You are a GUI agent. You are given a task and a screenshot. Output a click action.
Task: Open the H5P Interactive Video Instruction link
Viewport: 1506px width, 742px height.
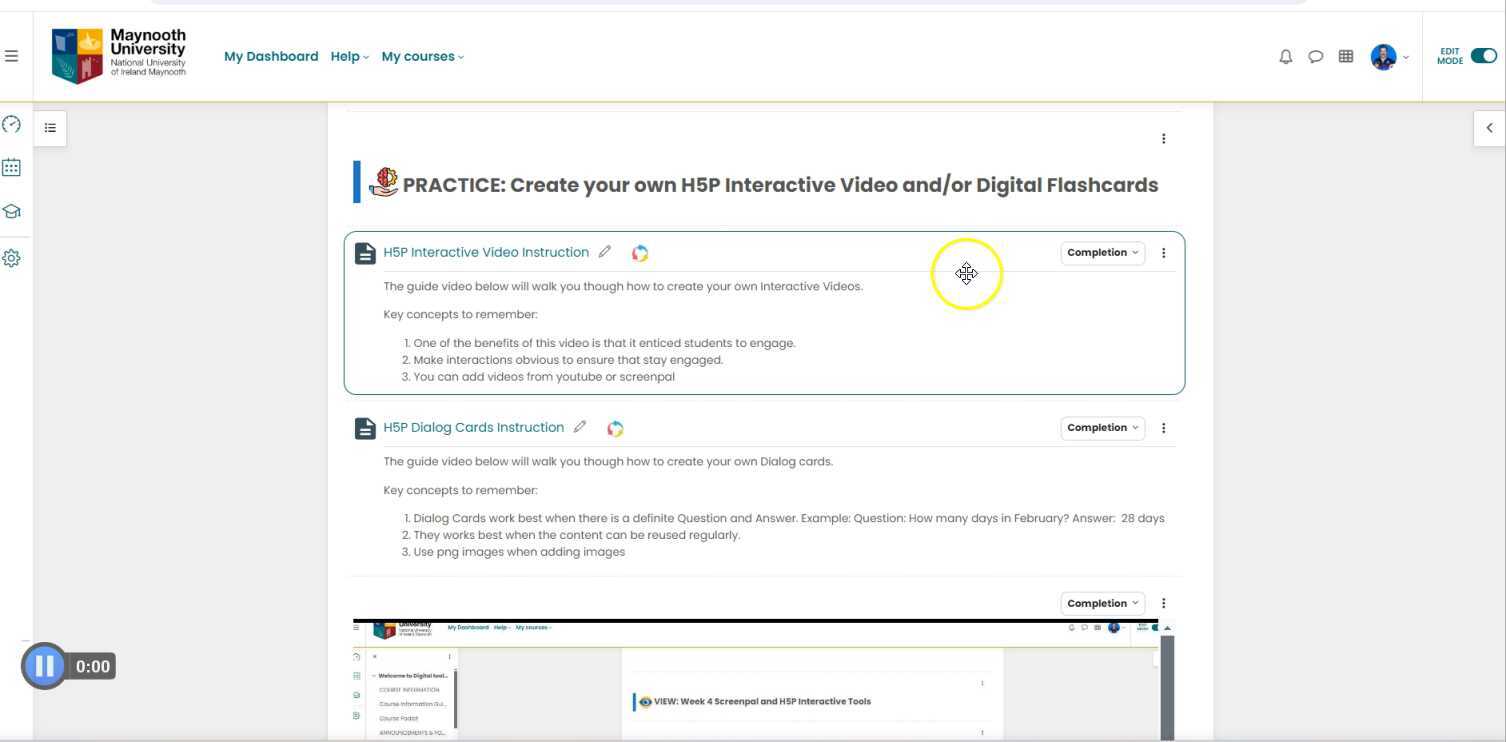click(x=486, y=252)
